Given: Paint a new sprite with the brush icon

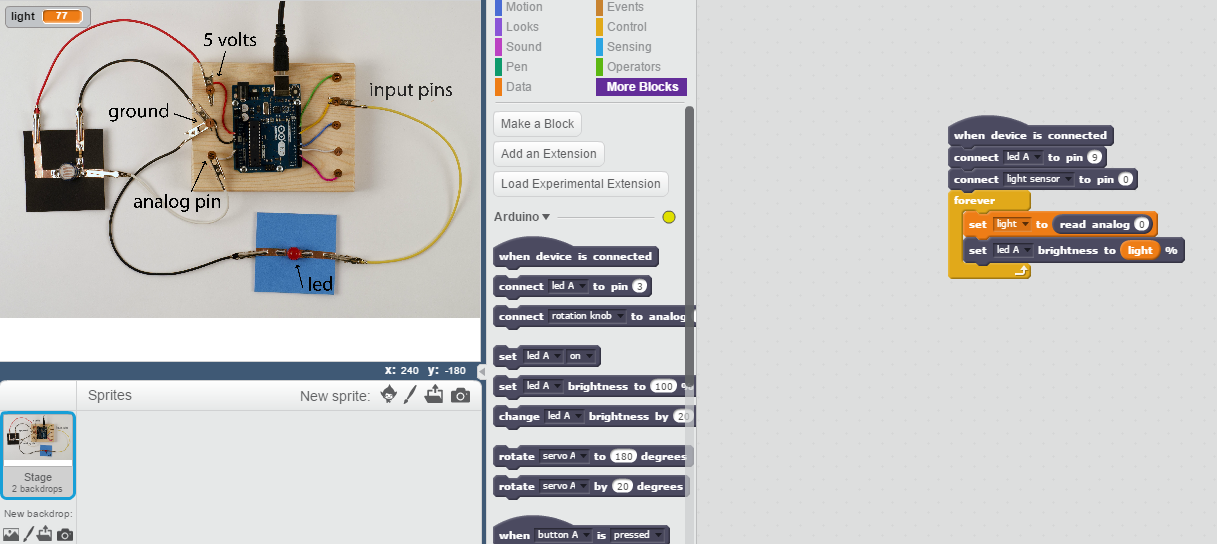Looking at the screenshot, I should (x=410, y=395).
